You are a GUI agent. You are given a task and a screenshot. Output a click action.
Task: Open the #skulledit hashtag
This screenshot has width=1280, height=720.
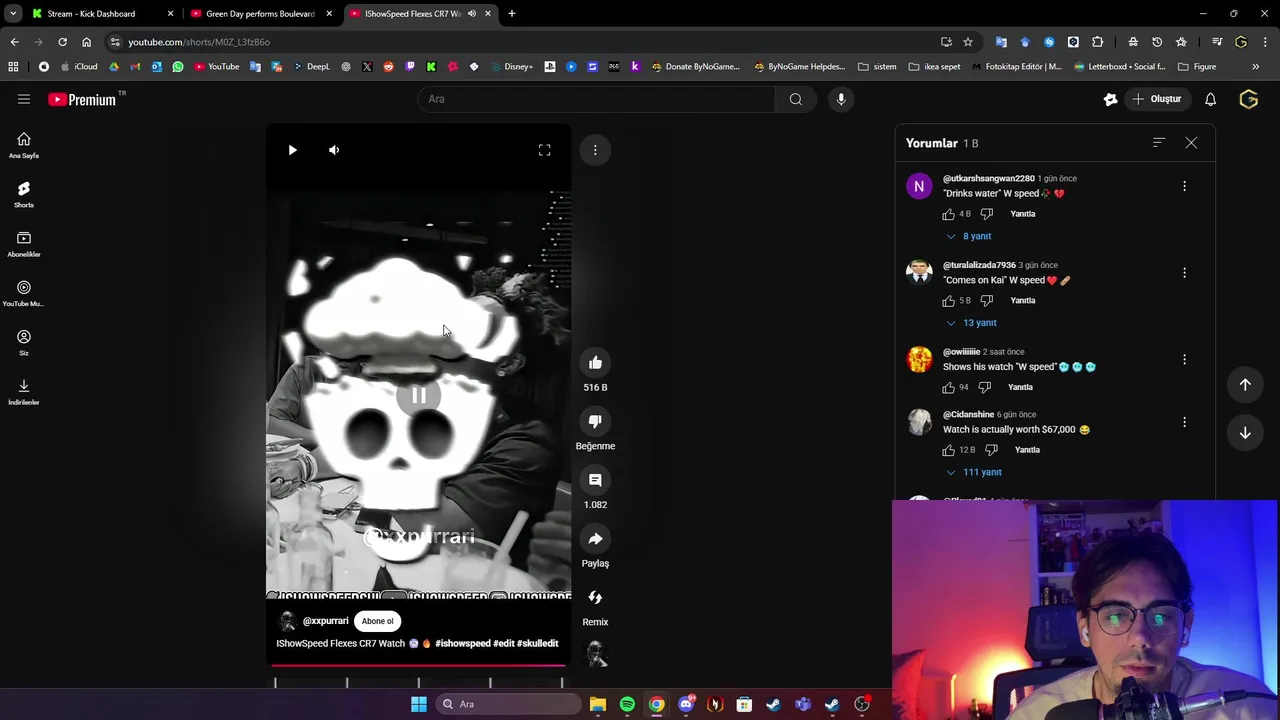537,643
